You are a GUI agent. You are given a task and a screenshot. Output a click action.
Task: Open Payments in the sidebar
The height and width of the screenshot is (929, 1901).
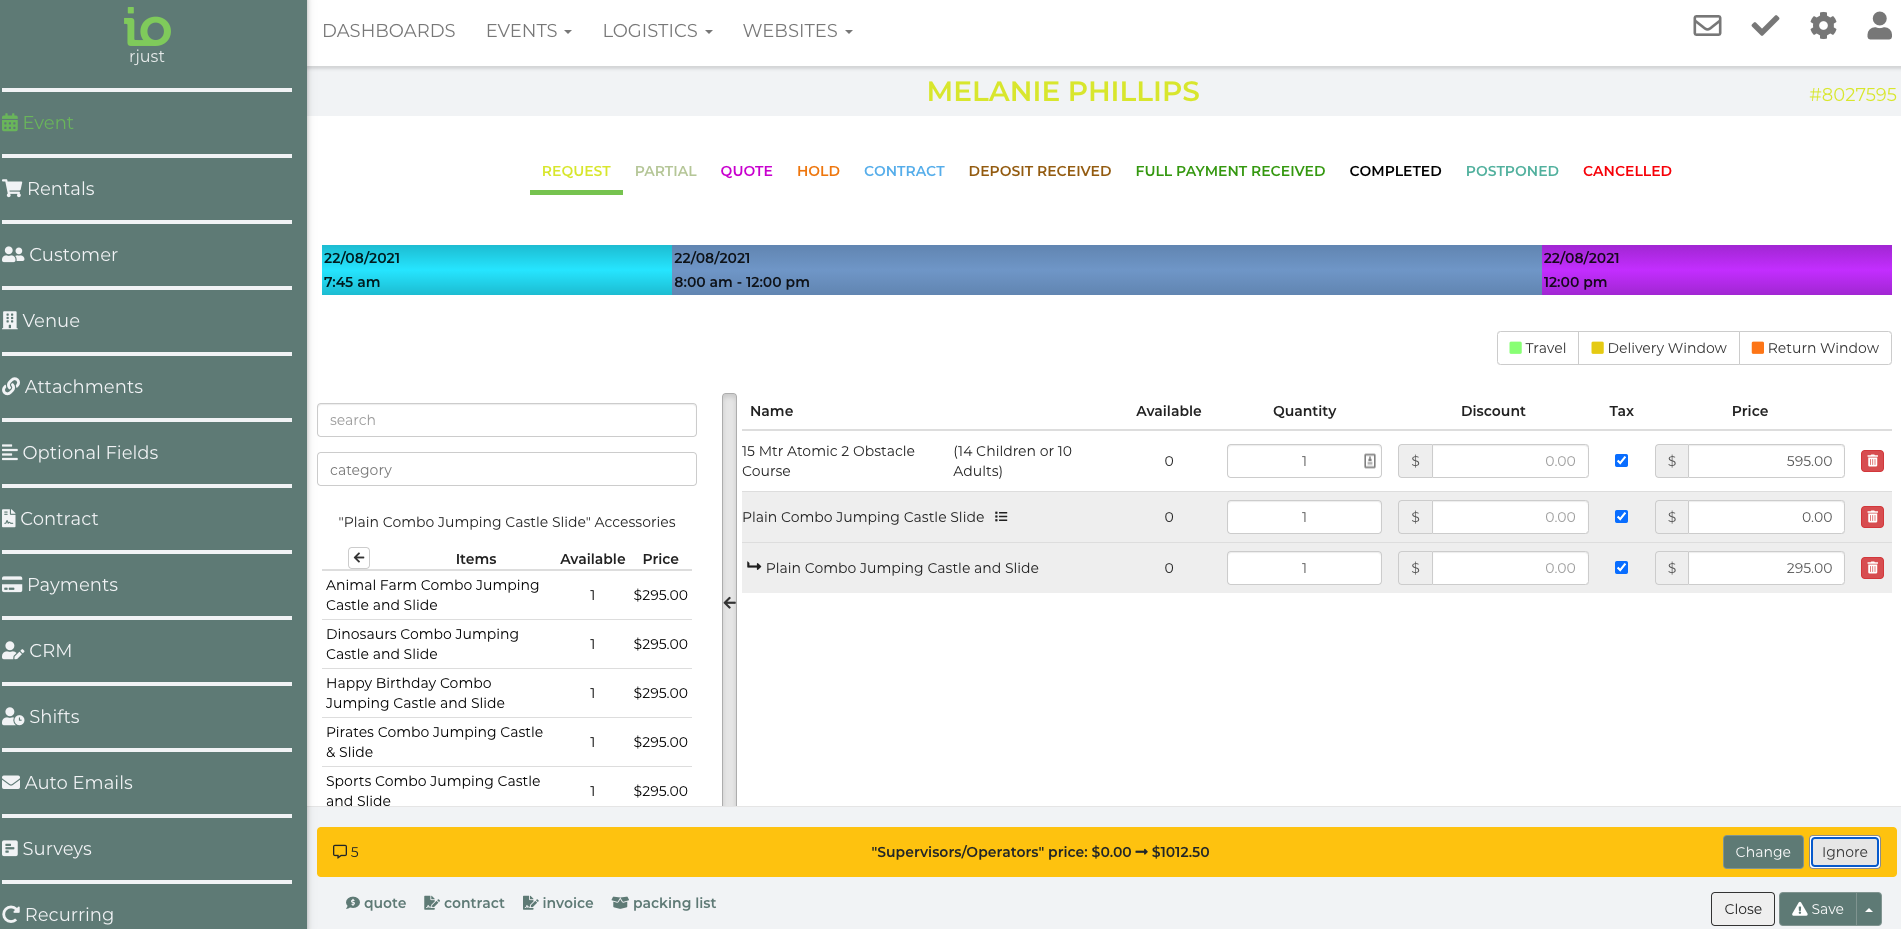point(72,585)
